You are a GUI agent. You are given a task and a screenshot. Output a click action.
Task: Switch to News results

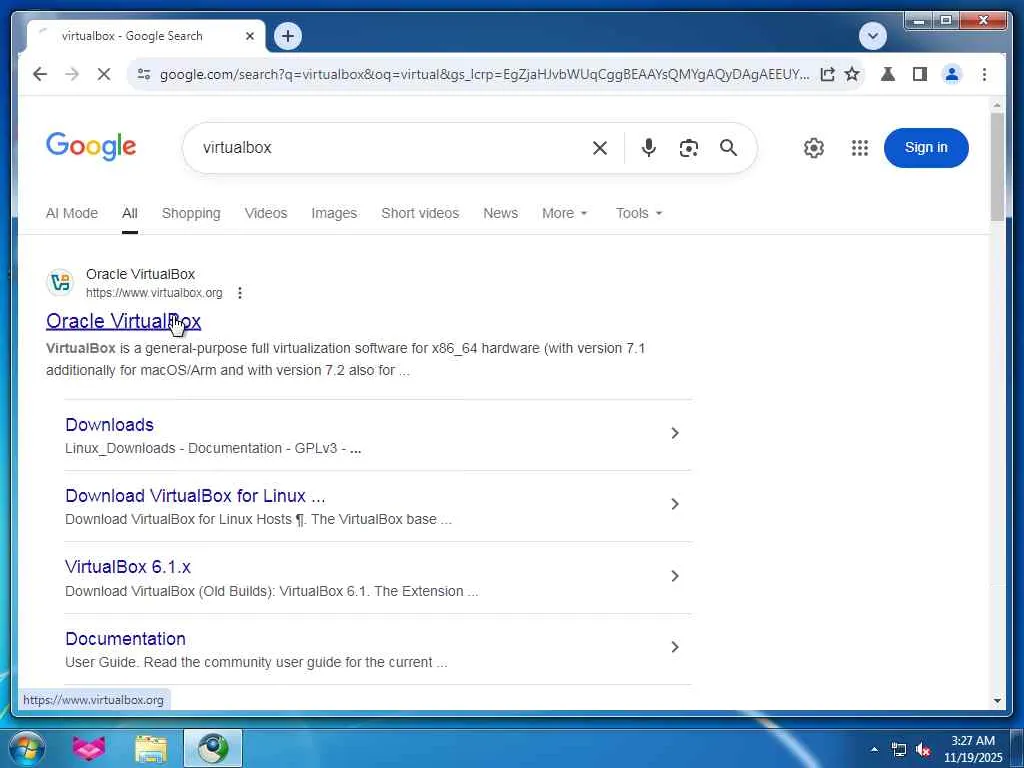[x=500, y=214]
